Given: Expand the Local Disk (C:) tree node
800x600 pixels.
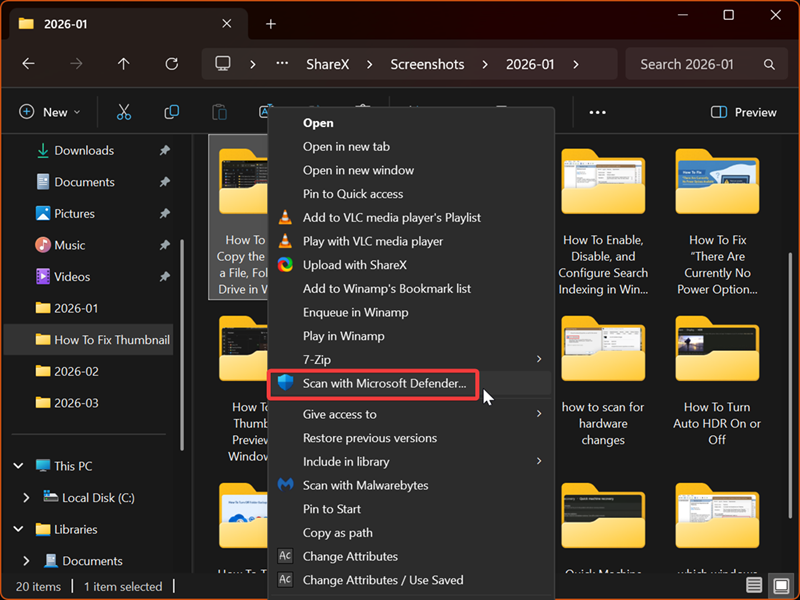Looking at the screenshot, I should (x=27, y=497).
